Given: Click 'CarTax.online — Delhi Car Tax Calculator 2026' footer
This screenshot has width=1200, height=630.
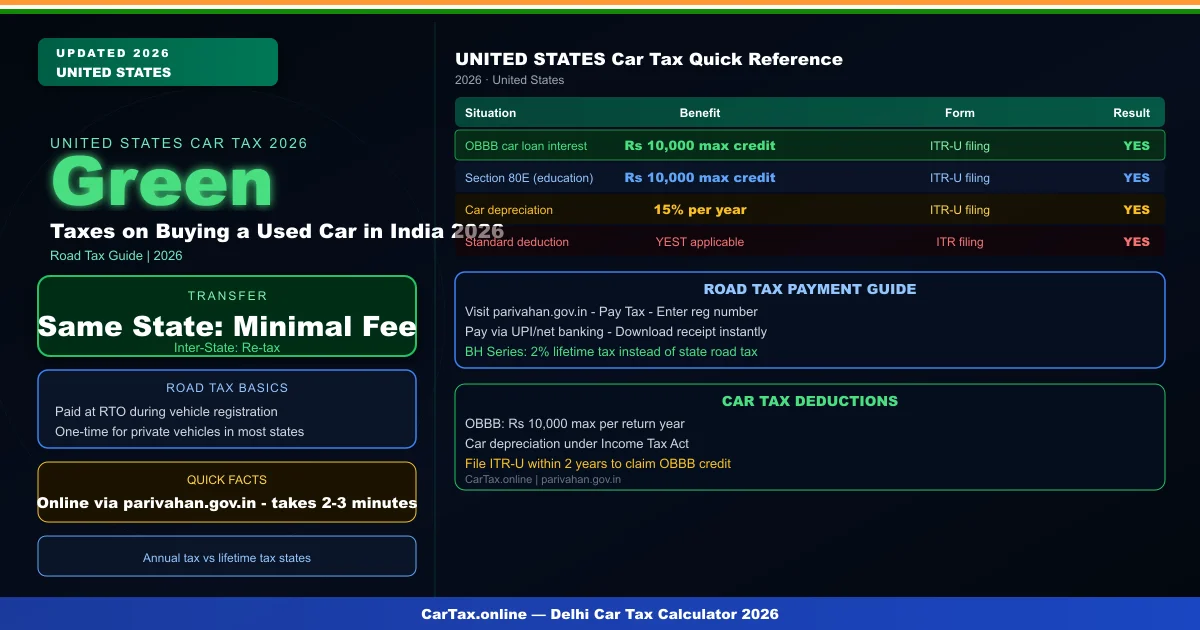Looking at the screenshot, I should (600, 614).
